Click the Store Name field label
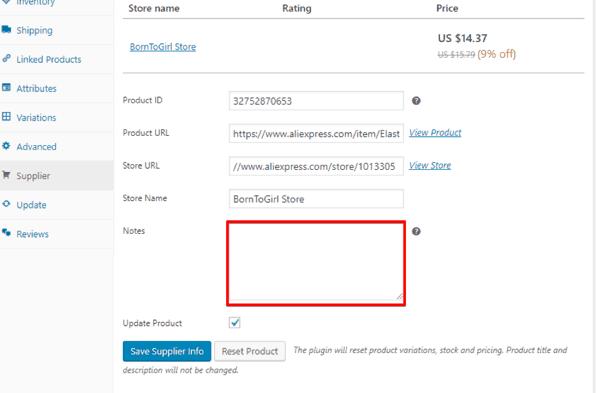 [145, 198]
